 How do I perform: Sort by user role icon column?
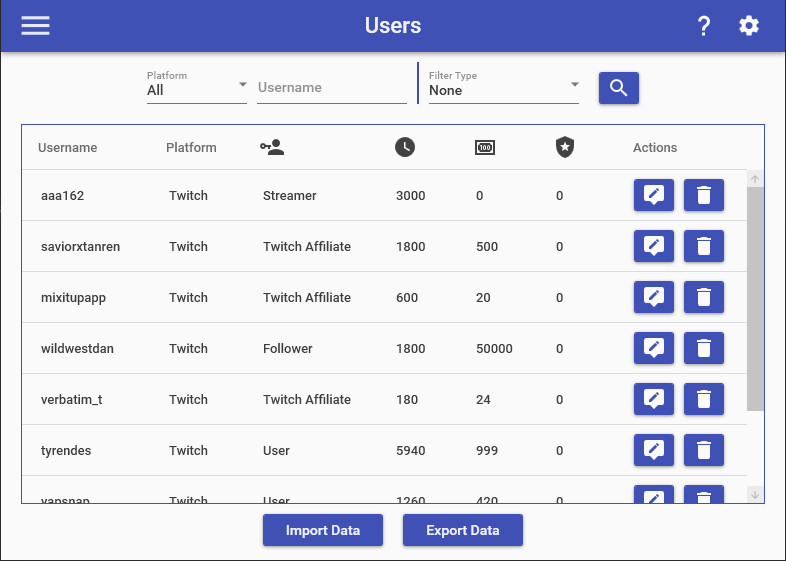(x=272, y=148)
